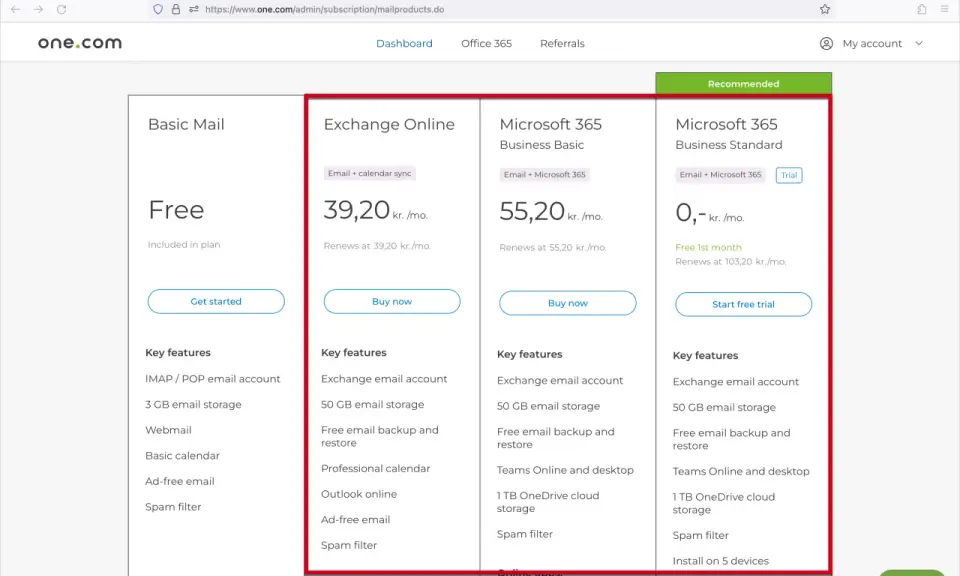Open the browser hamburger menu
The height and width of the screenshot is (576, 960).
point(945,9)
